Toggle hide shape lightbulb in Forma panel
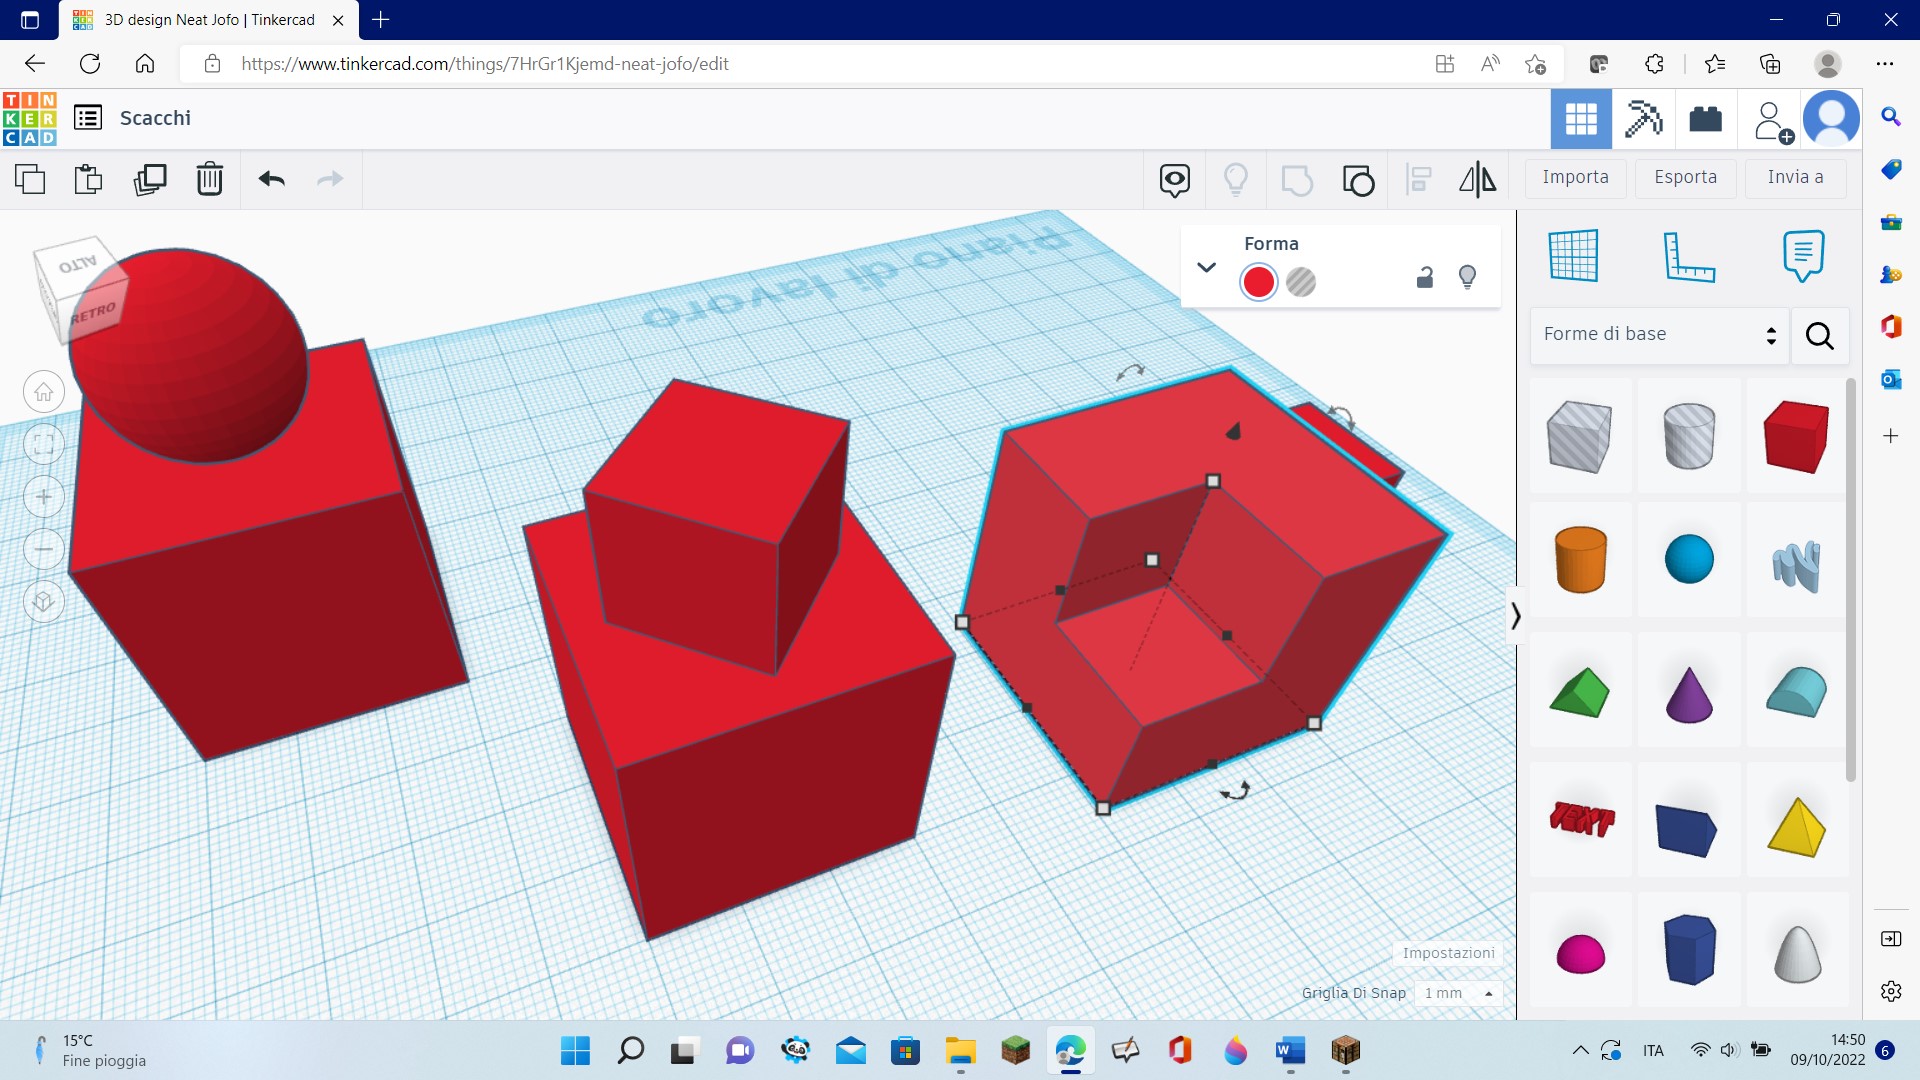Screen dimensions: 1920x1080 point(1467,277)
